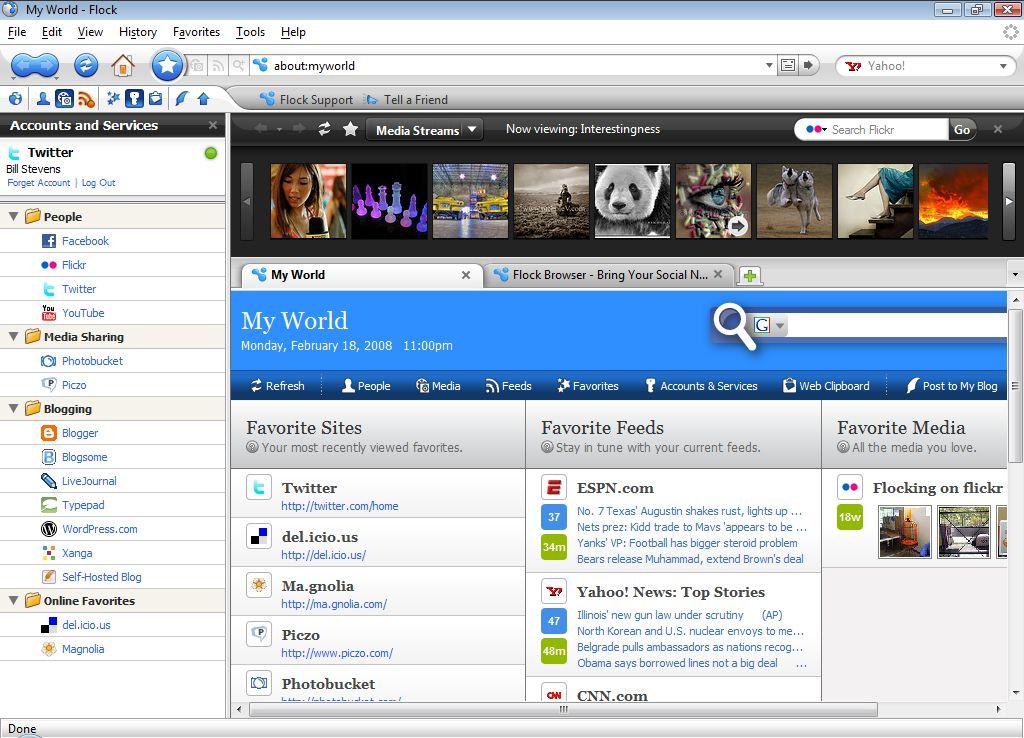Open the address bar history dropdown

tap(769, 65)
